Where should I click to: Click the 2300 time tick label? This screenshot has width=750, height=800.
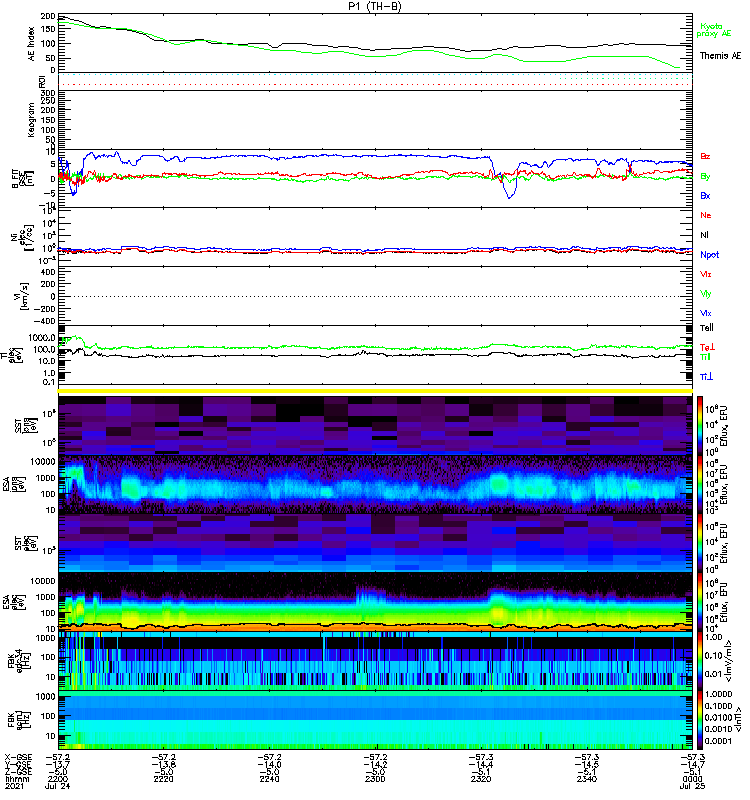point(375,779)
